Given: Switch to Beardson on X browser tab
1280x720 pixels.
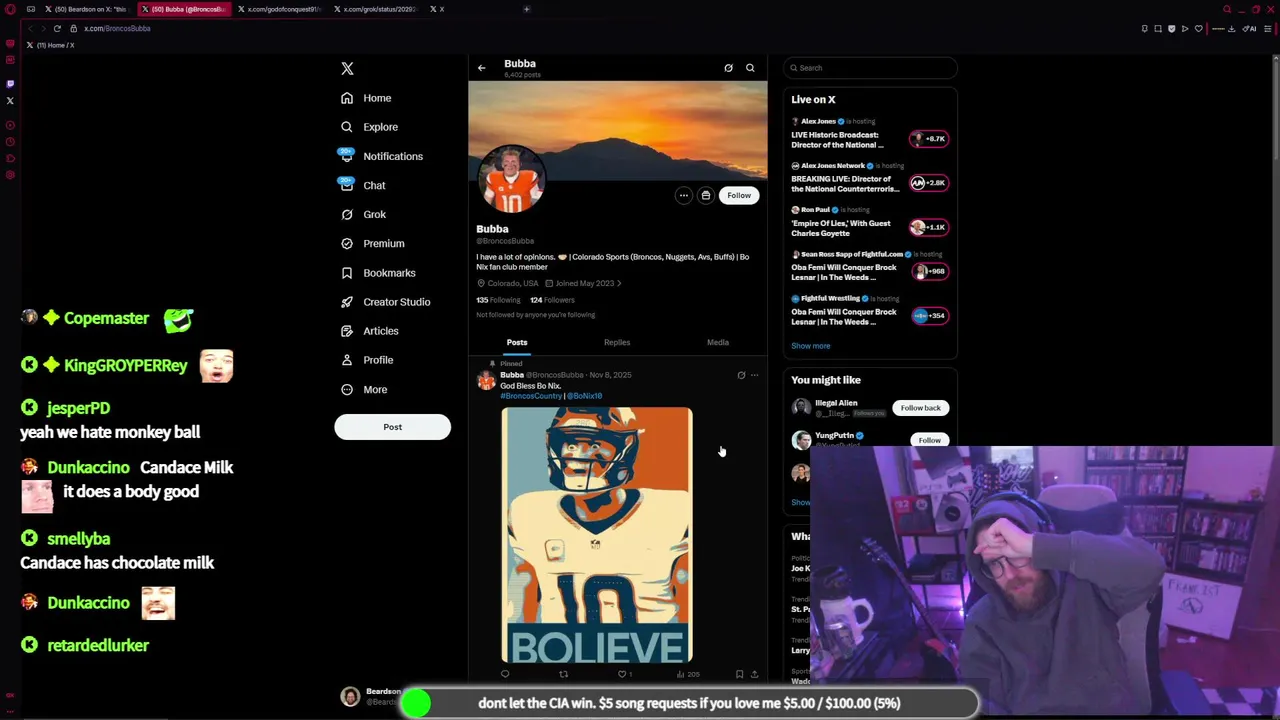Looking at the screenshot, I should click(x=86, y=9).
